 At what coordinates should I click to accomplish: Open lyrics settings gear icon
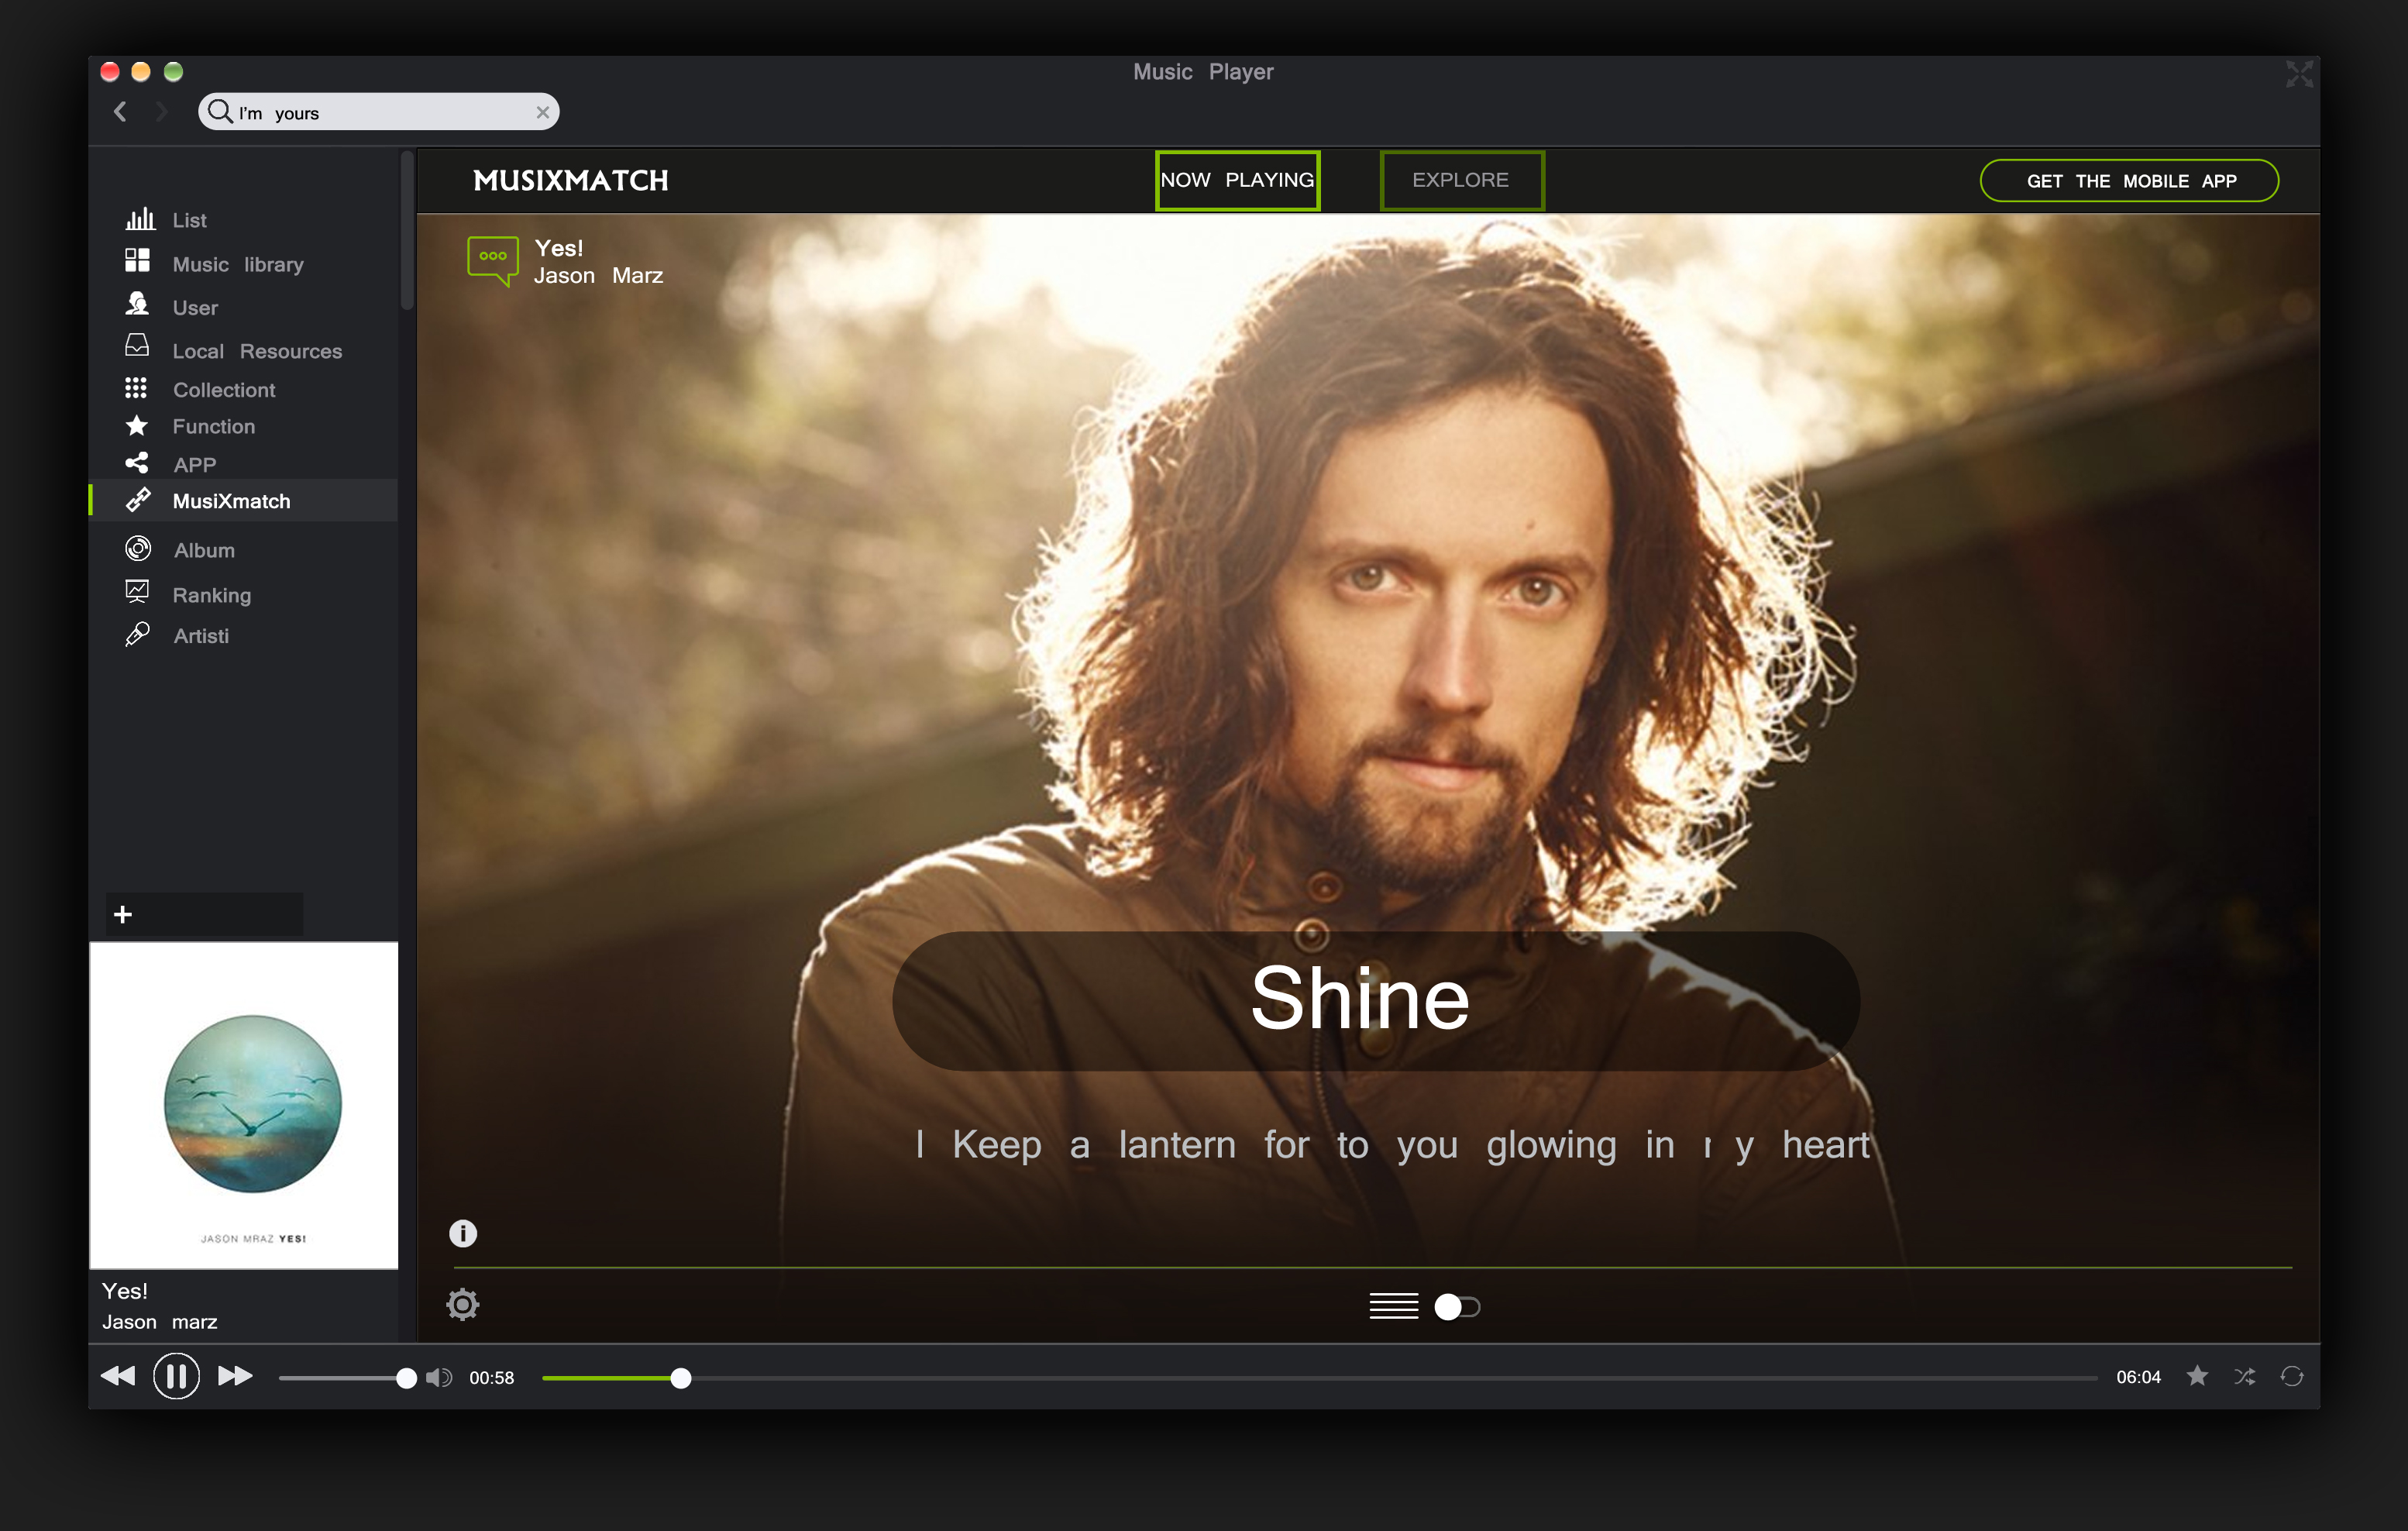(463, 1304)
